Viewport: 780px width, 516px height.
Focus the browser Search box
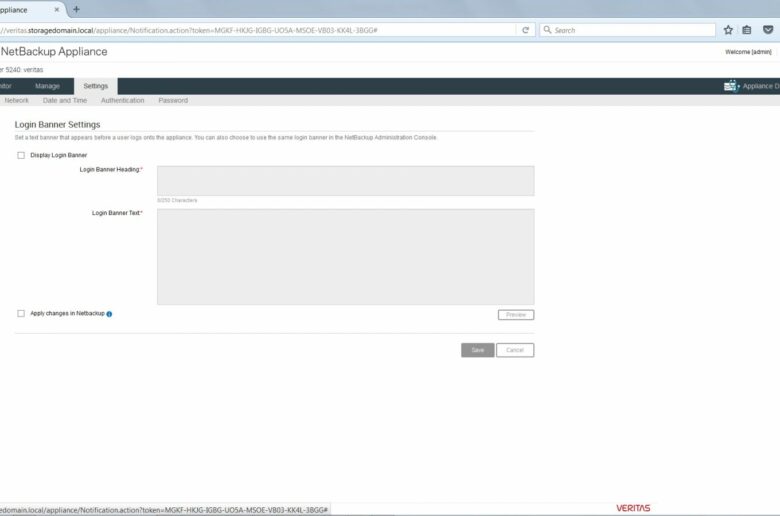[628, 30]
